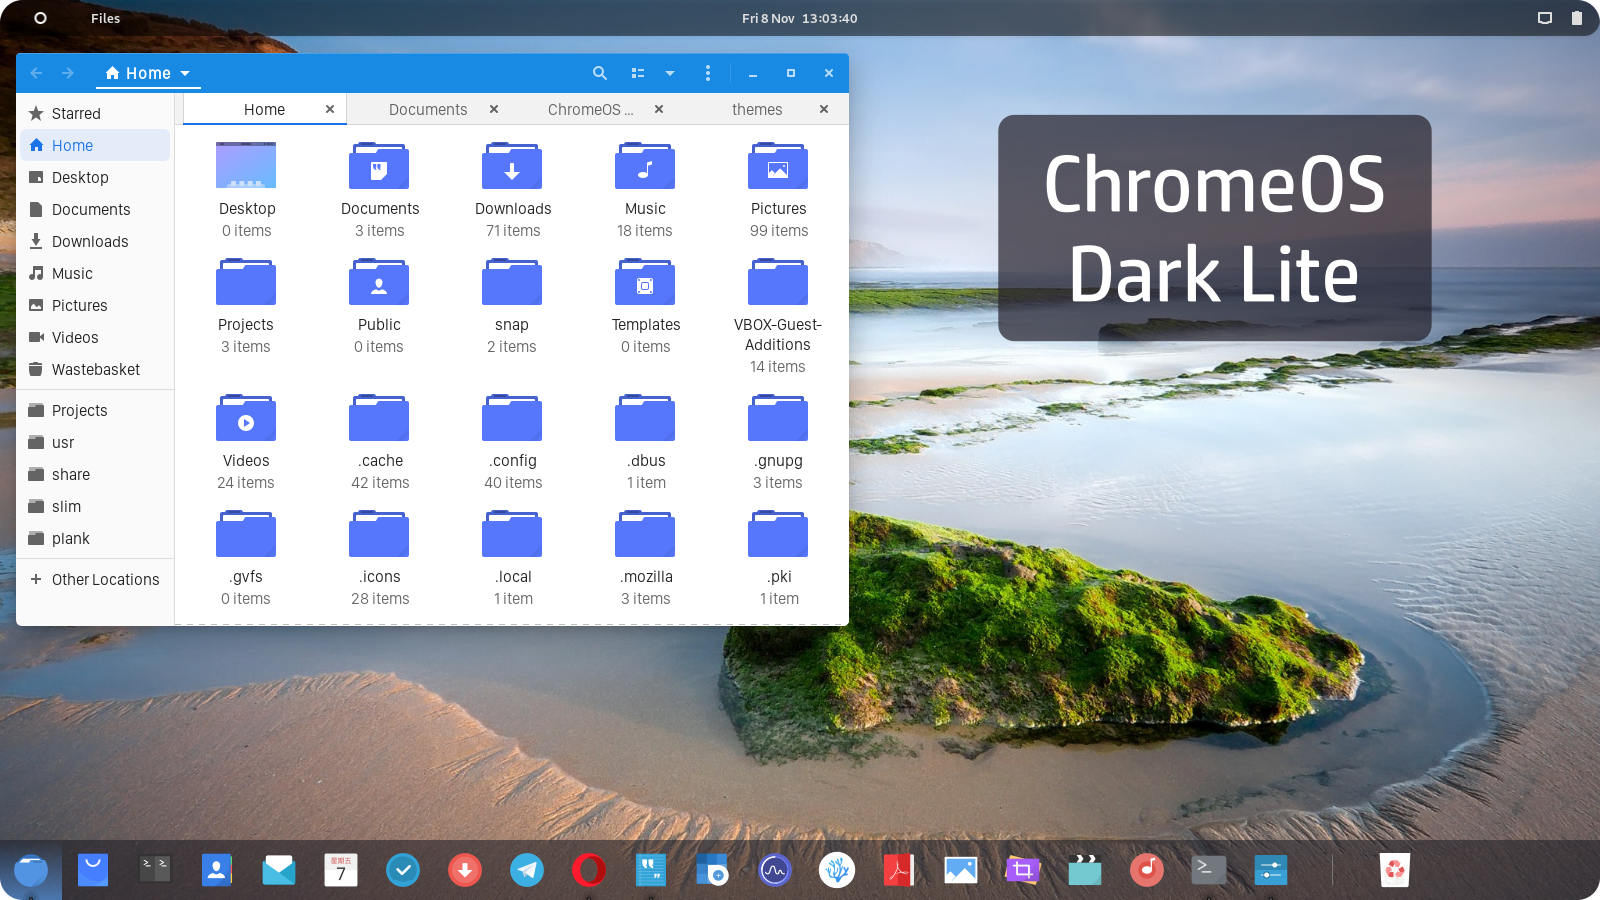Open Music in the sidebar
The image size is (1600, 900).
click(95, 273)
